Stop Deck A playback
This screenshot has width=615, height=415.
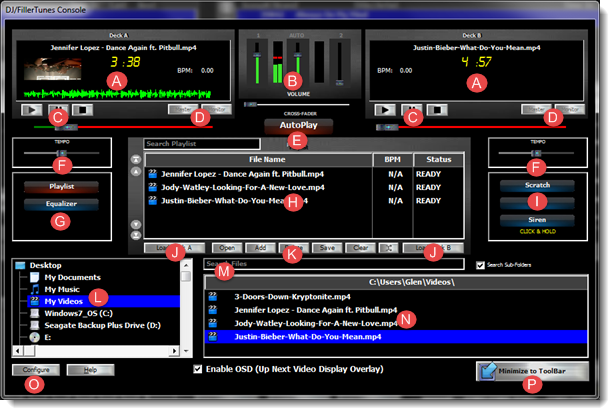coord(83,110)
